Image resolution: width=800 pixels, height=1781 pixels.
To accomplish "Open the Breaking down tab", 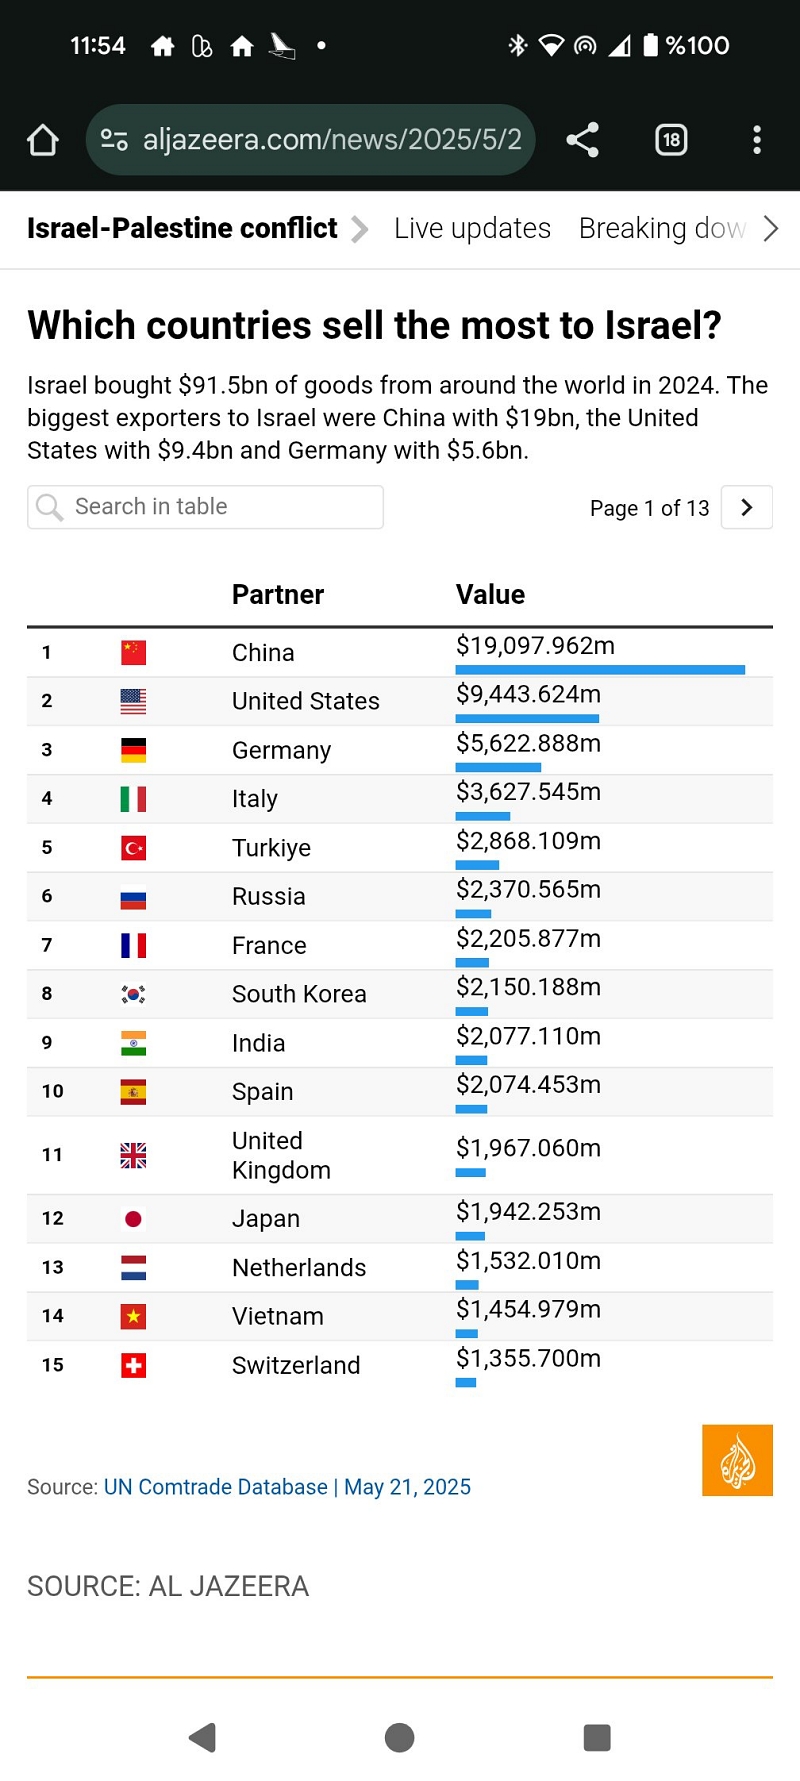I will click(662, 229).
